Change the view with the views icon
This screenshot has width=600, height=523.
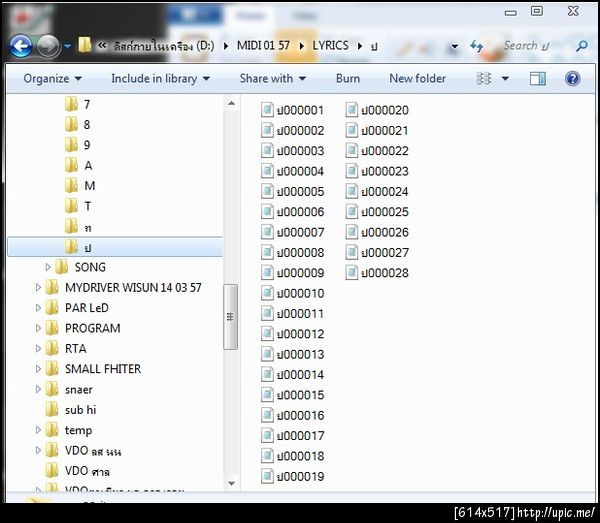coord(484,79)
